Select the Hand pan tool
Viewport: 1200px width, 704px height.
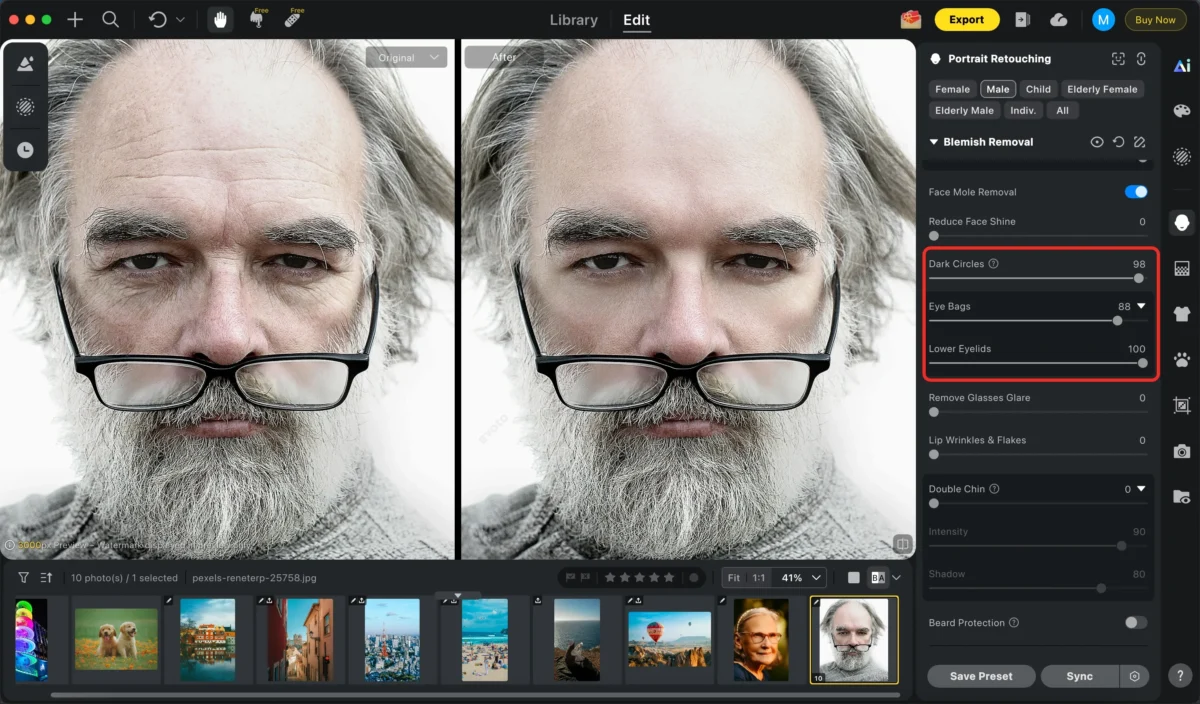pos(220,20)
